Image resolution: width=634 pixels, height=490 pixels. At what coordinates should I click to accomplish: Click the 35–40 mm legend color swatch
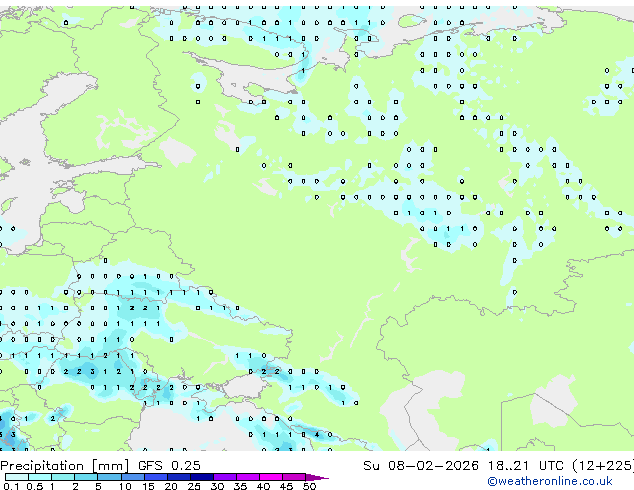(248, 477)
